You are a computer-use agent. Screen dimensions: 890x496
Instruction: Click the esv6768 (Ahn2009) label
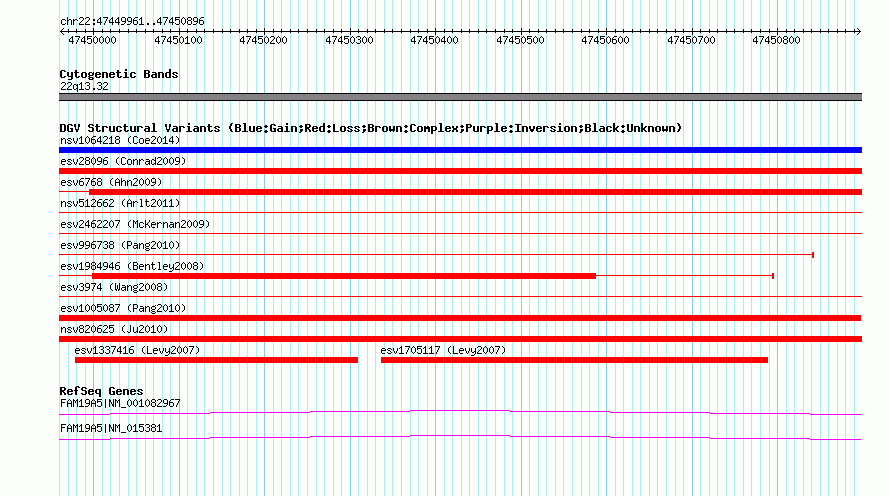tap(111, 182)
